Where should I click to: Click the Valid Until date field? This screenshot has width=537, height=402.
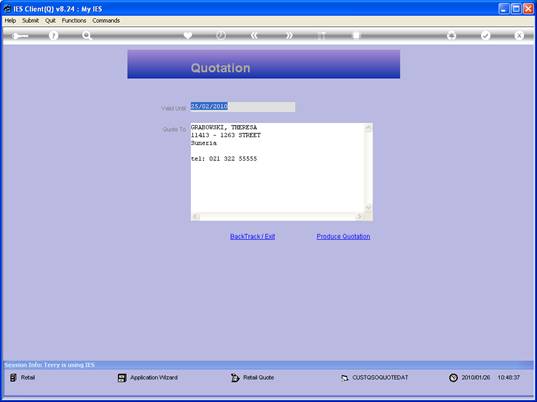tap(242, 106)
